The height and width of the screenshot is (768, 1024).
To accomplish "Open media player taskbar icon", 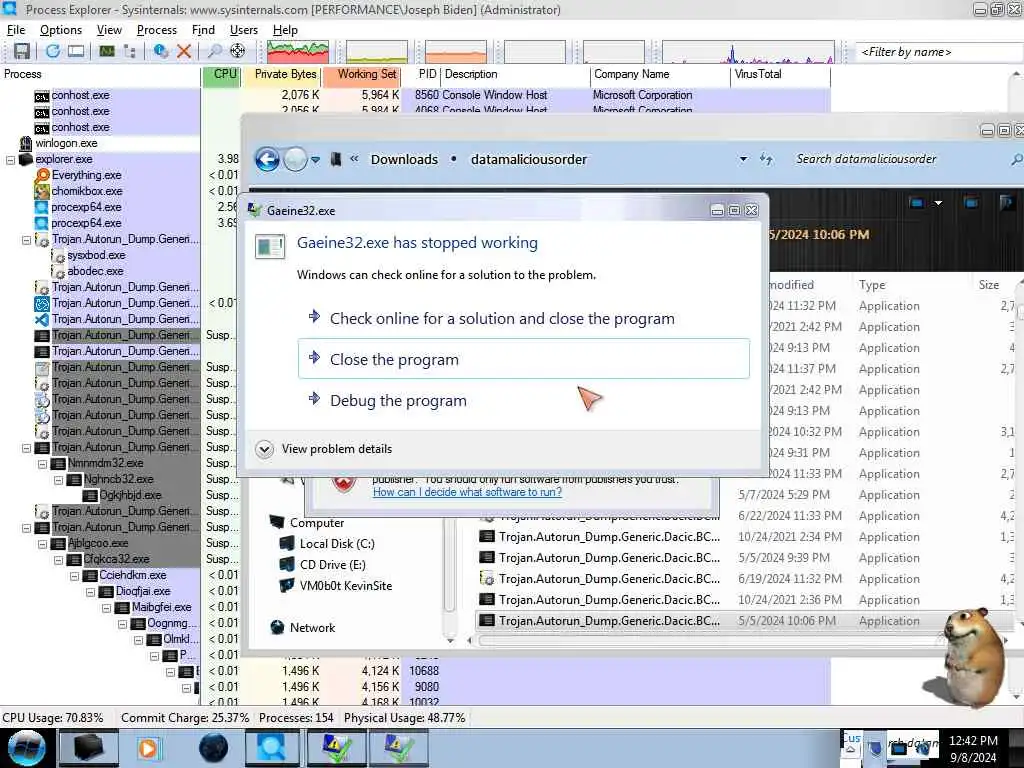I will pos(148,748).
